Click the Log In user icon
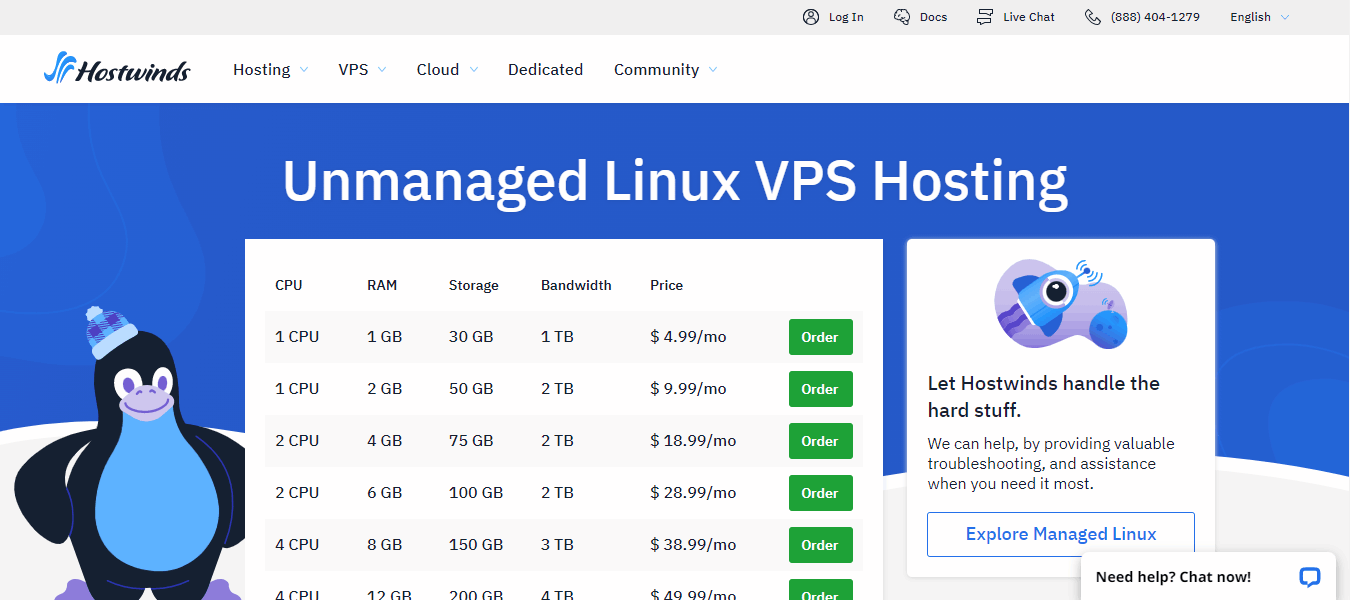The width and height of the screenshot is (1350, 600). tap(811, 17)
